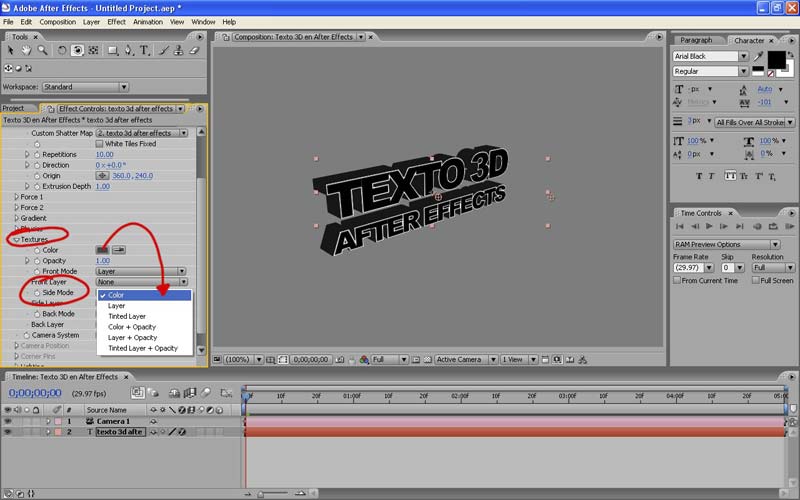Toggle the Color property stopwatch
Image resolution: width=800 pixels, height=500 pixels.
[37, 250]
